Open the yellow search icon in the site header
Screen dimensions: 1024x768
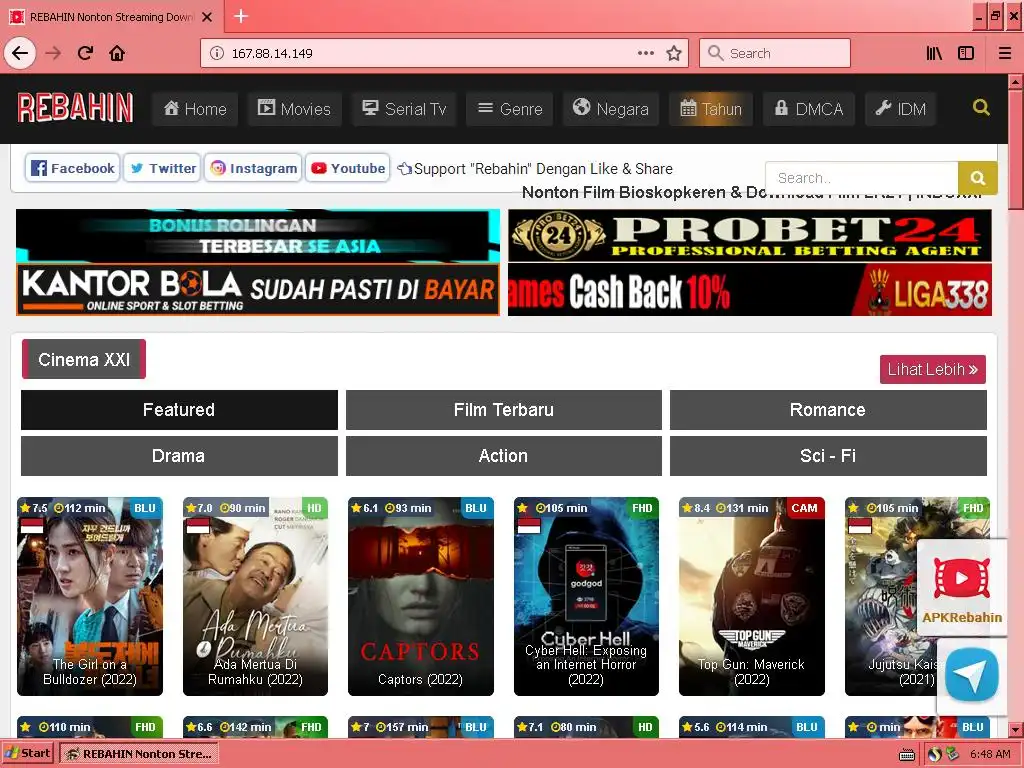(981, 107)
